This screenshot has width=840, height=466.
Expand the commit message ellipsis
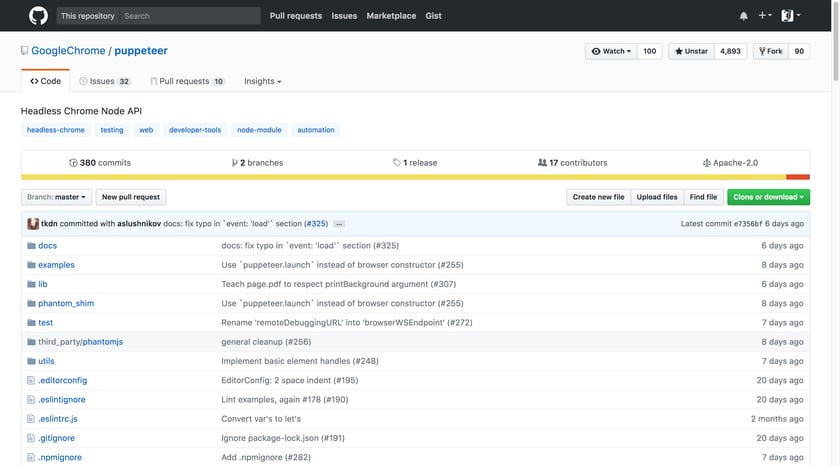pos(339,224)
